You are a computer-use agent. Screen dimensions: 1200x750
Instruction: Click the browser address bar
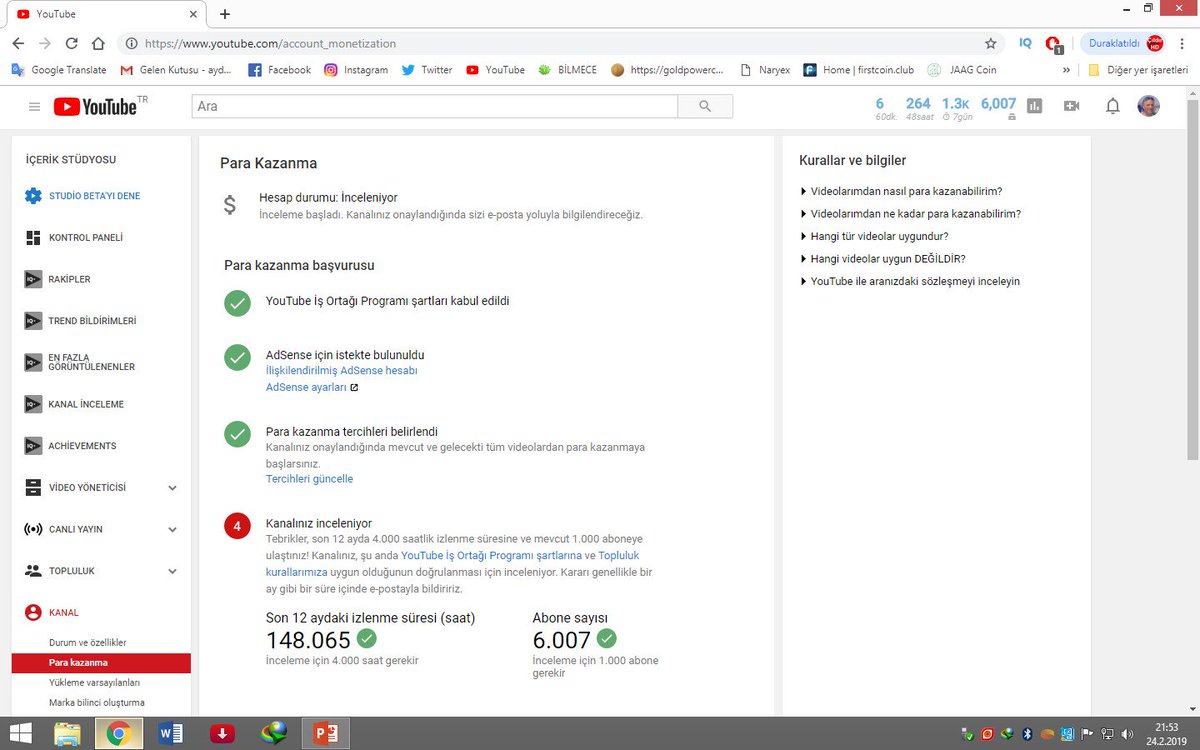coord(560,43)
